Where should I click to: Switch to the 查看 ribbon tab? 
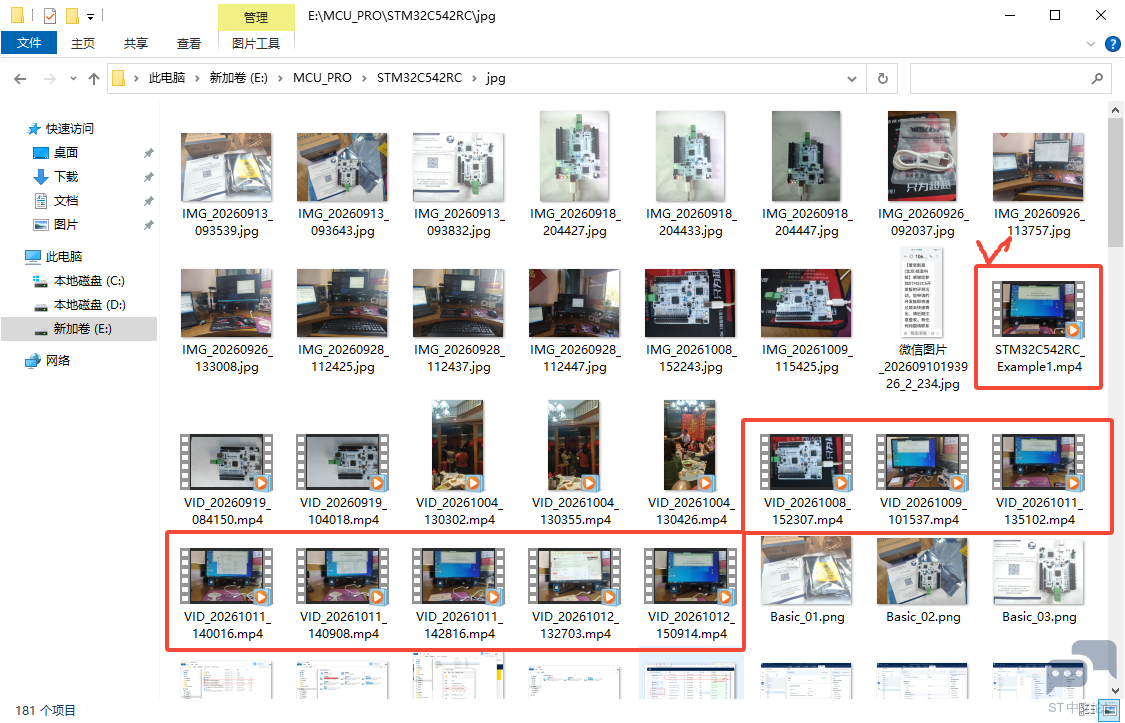189,44
